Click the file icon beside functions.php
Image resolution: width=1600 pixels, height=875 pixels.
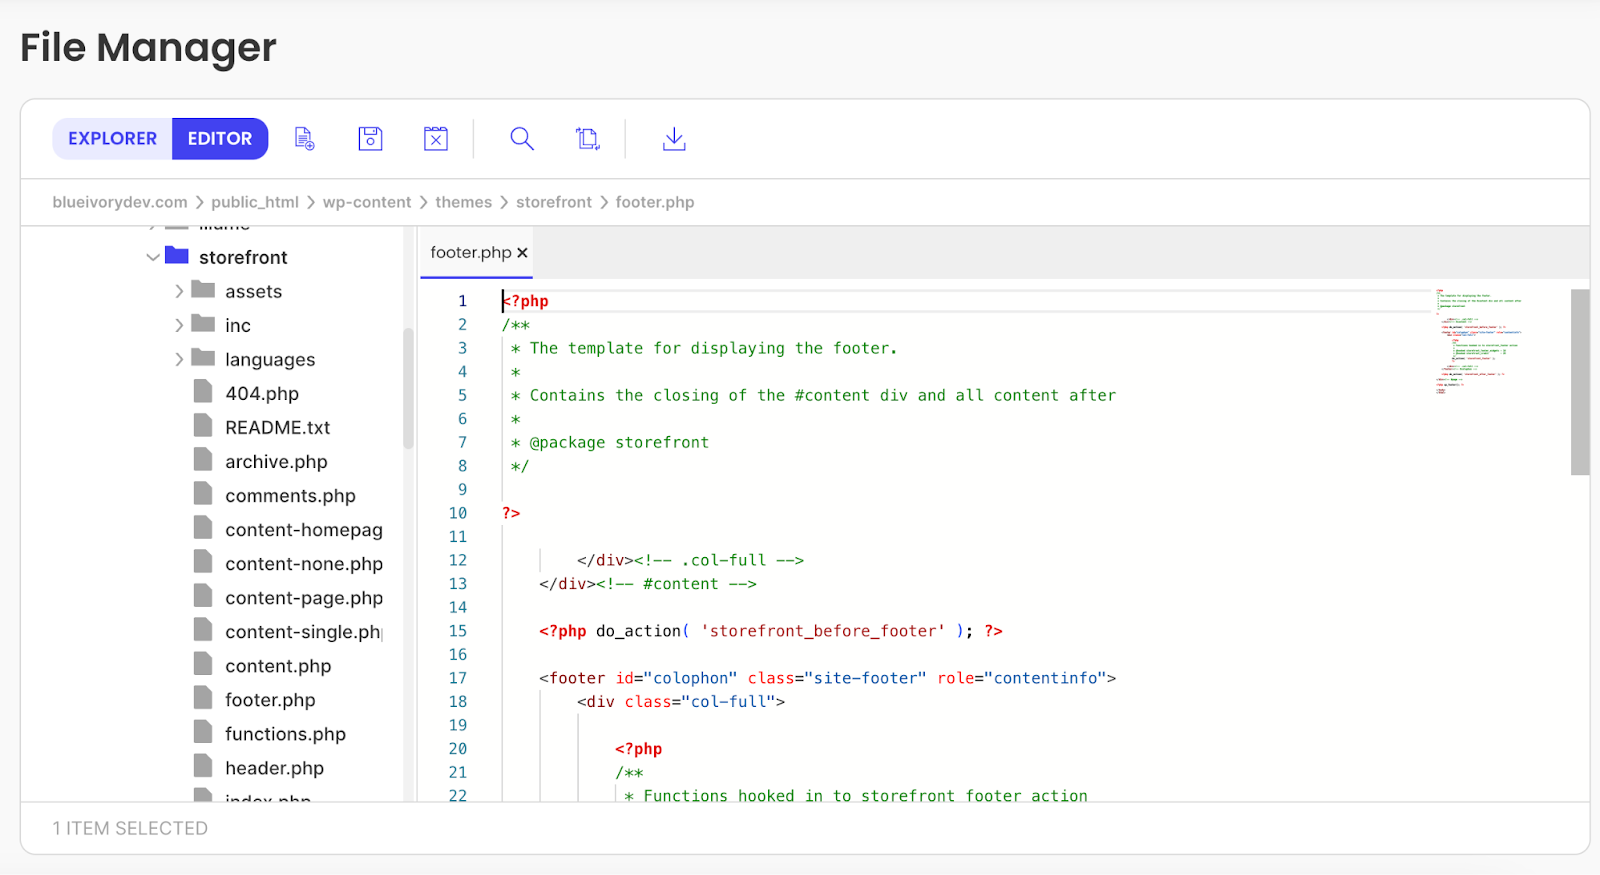tap(203, 732)
